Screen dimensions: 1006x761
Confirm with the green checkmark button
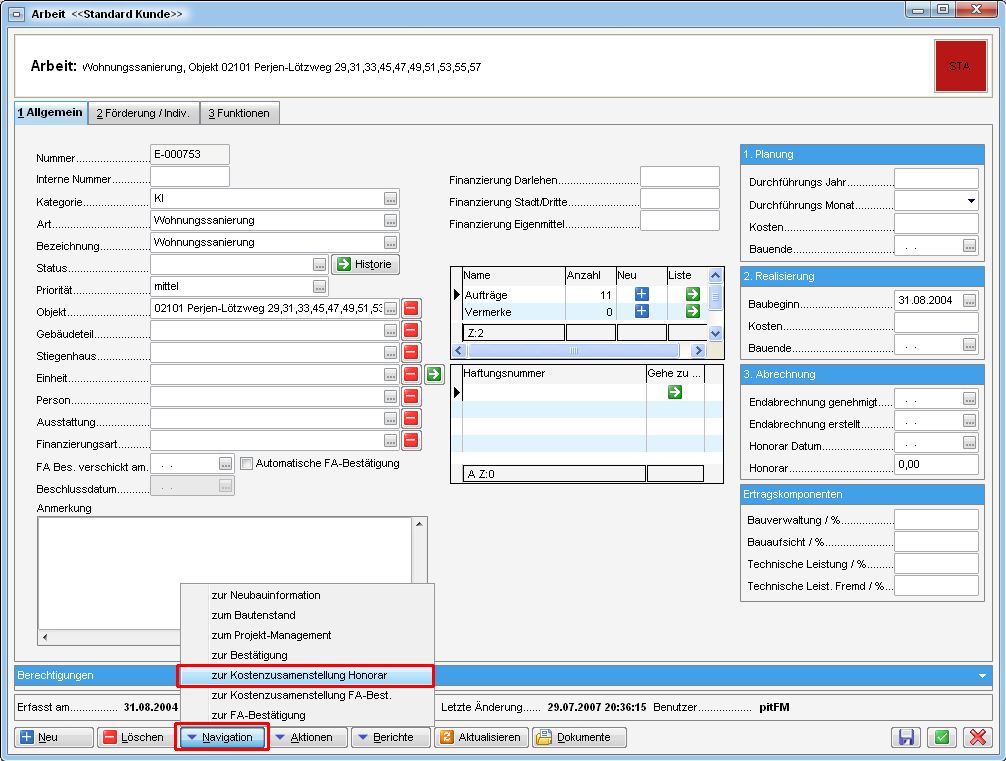point(941,738)
